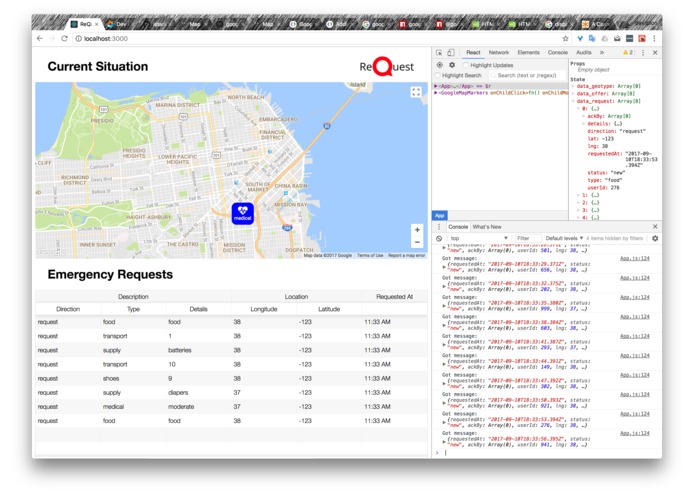Click the console Filter field
This screenshot has height=494, width=695.
click(x=527, y=238)
